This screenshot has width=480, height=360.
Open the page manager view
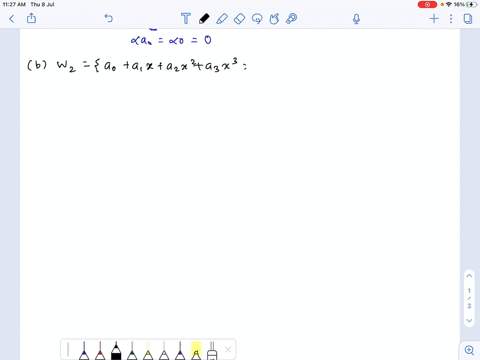tap(468, 19)
